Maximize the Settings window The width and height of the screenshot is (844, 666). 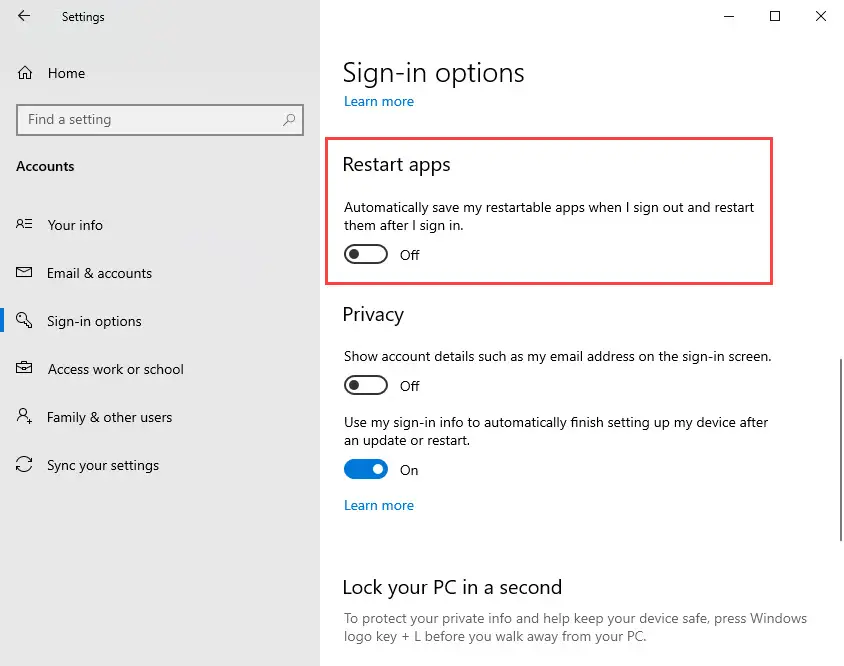click(775, 16)
